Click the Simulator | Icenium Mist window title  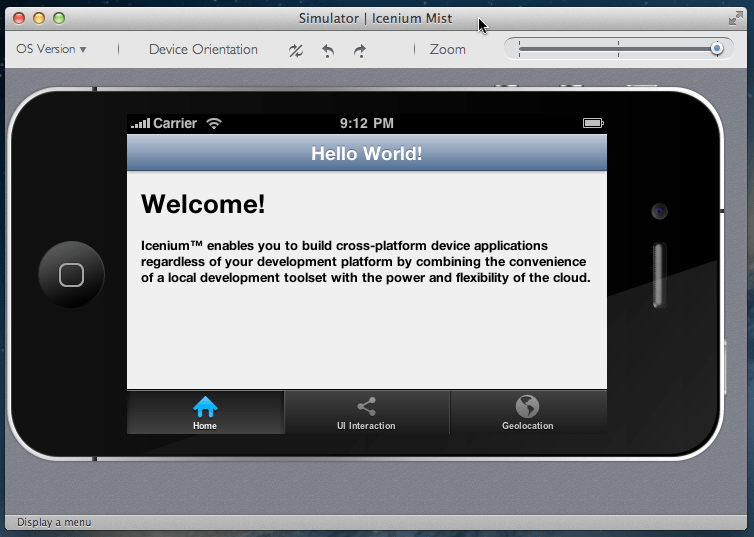(x=375, y=18)
